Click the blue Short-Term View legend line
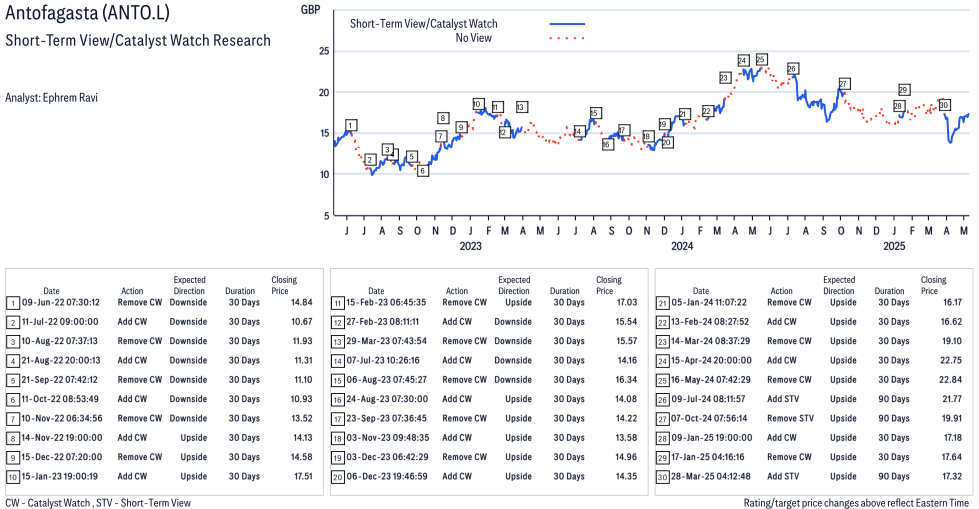This screenshot has width=979, height=509. [x=567, y=24]
